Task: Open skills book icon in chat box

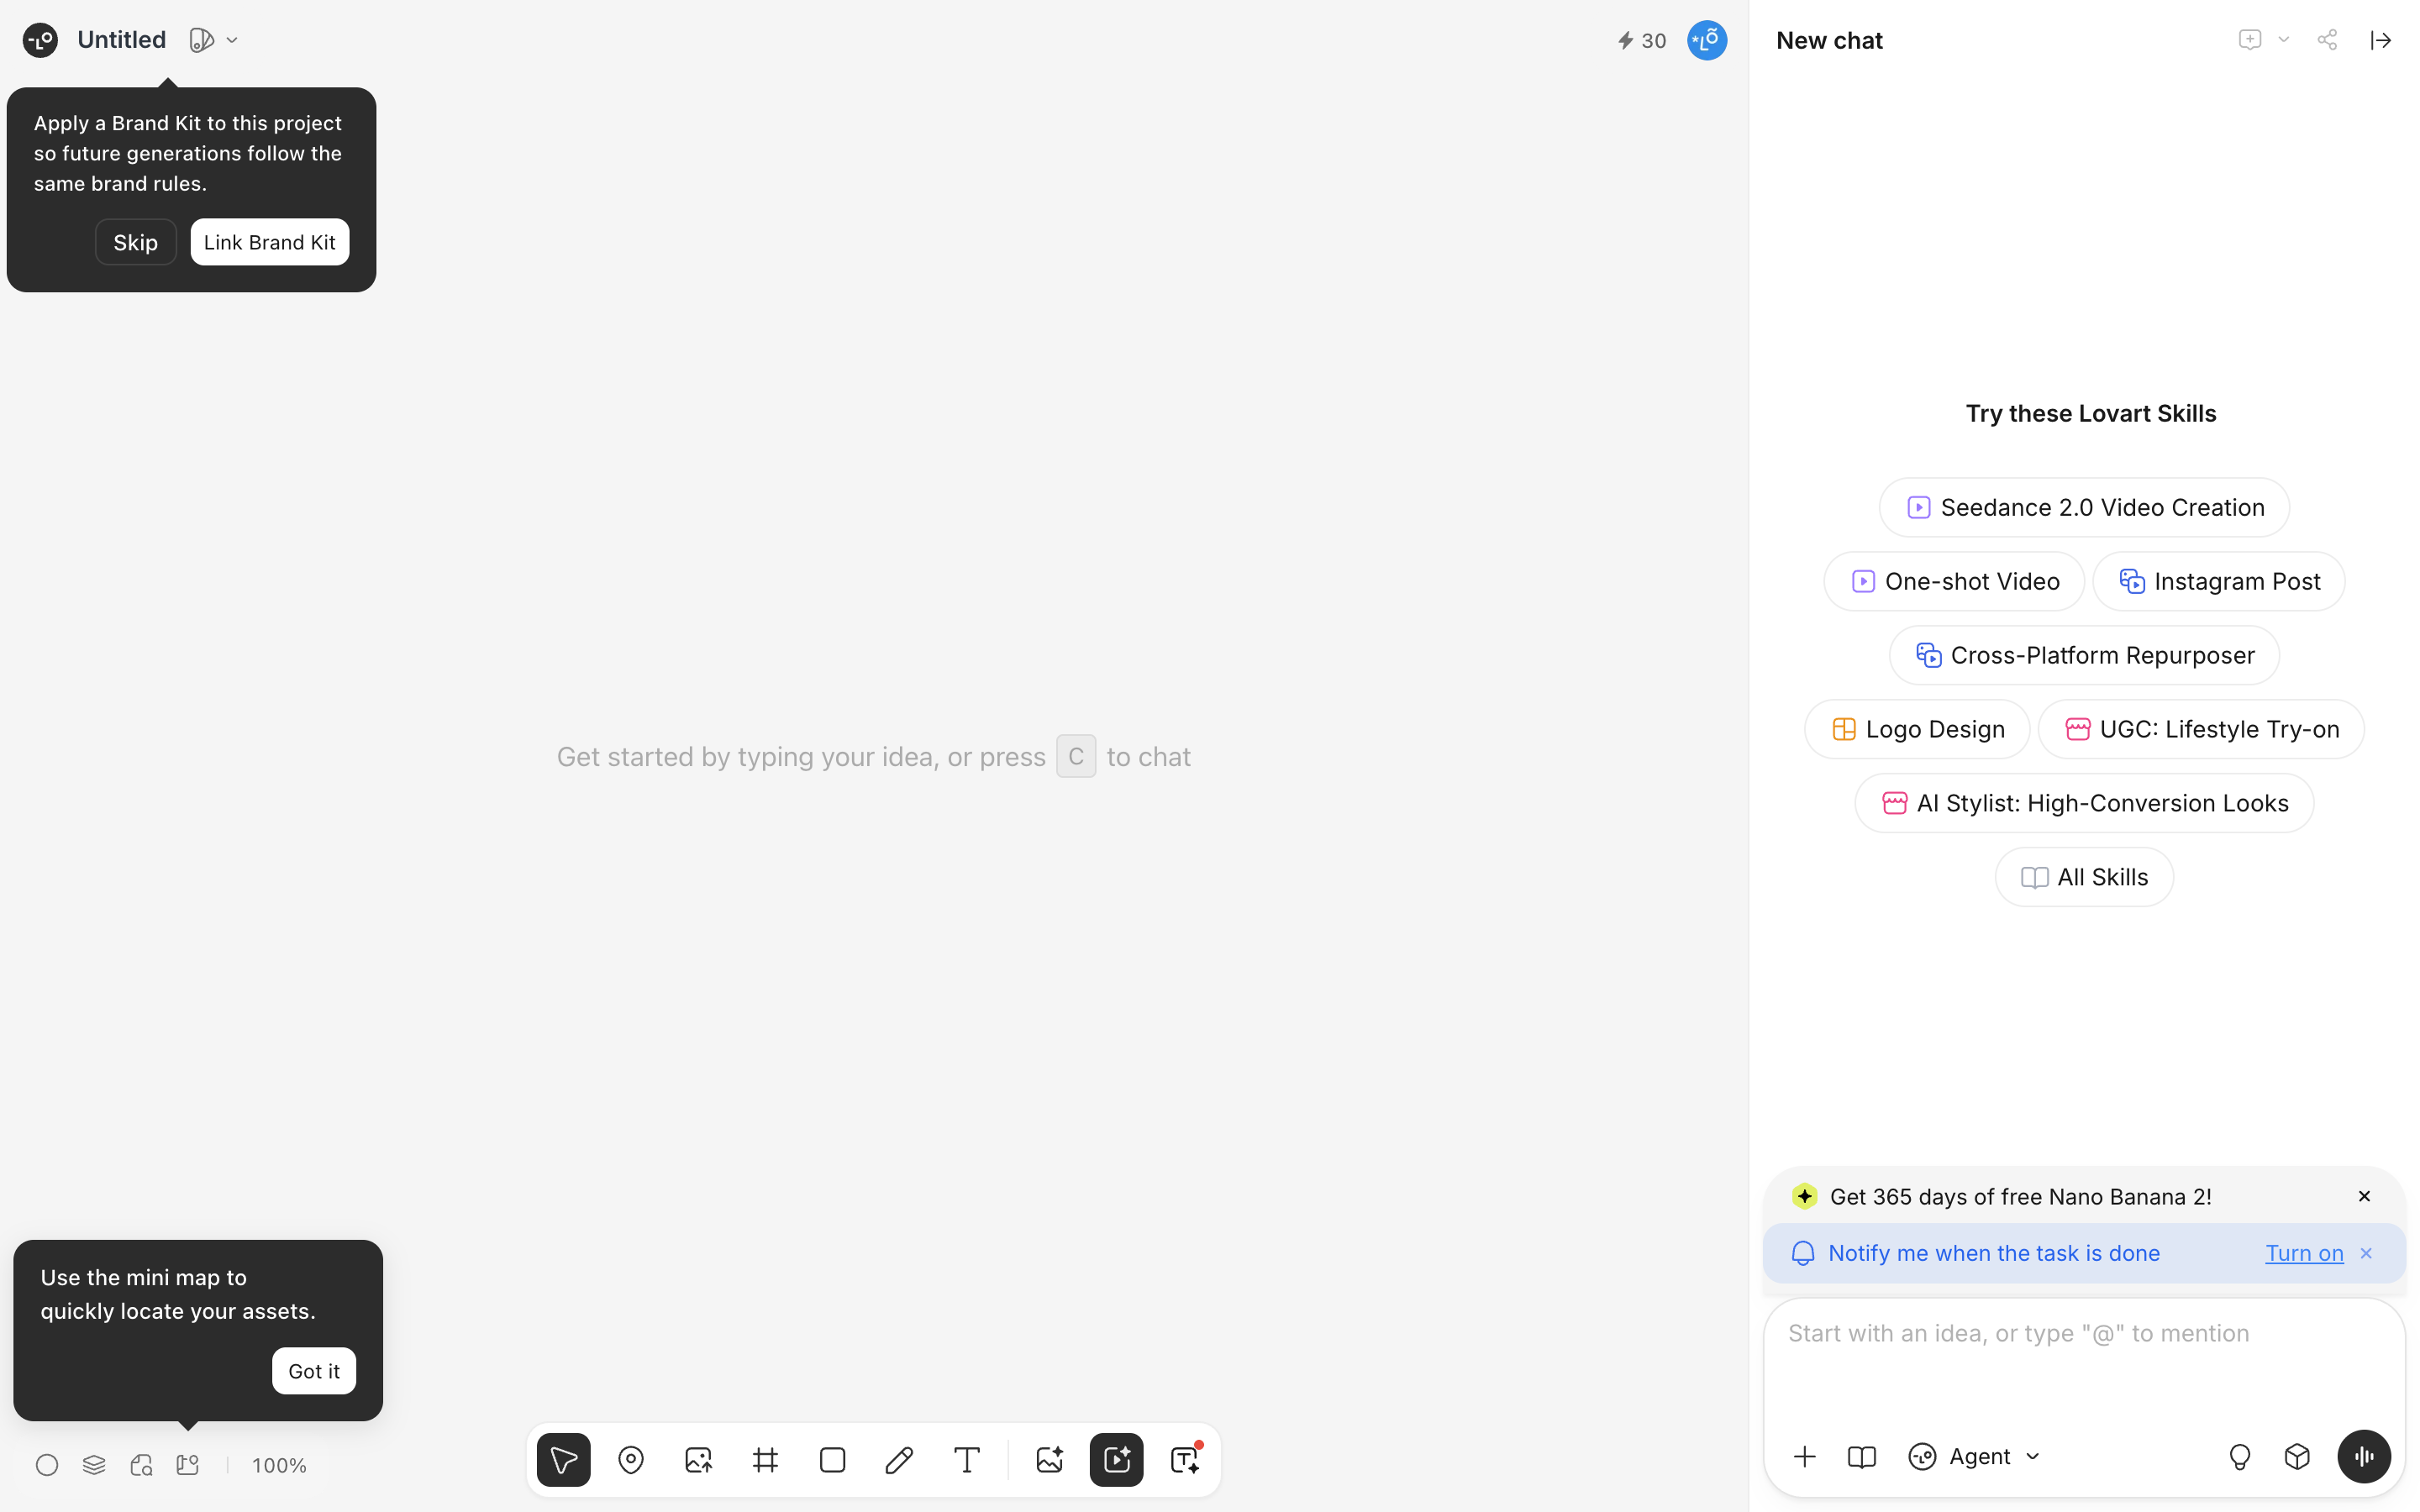Action: click(x=1861, y=1456)
